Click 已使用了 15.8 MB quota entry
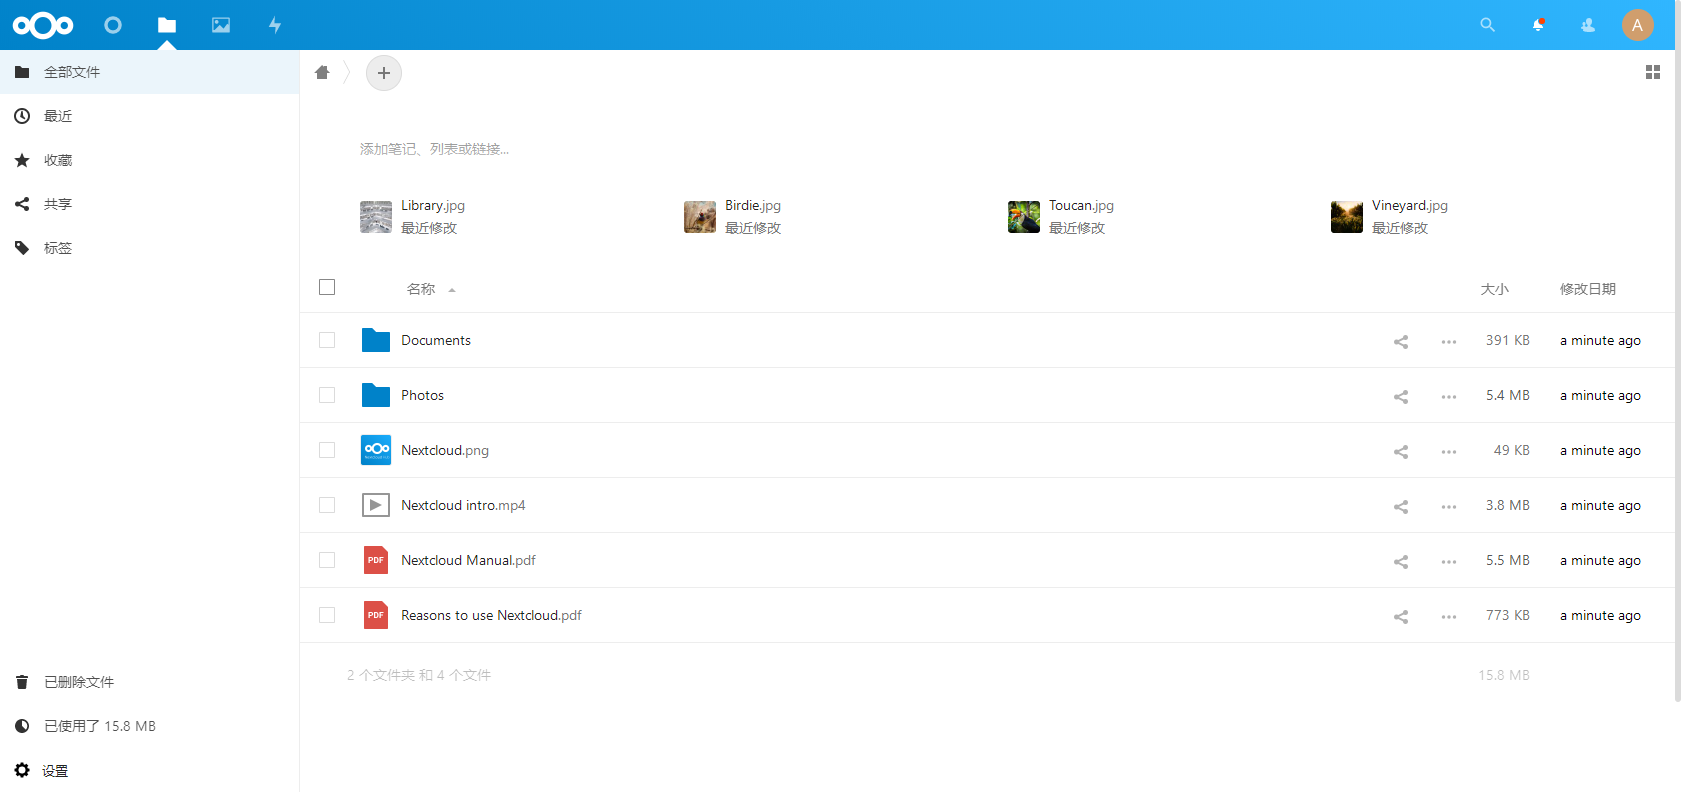This screenshot has width=1681, height=792. pos(150,726)
